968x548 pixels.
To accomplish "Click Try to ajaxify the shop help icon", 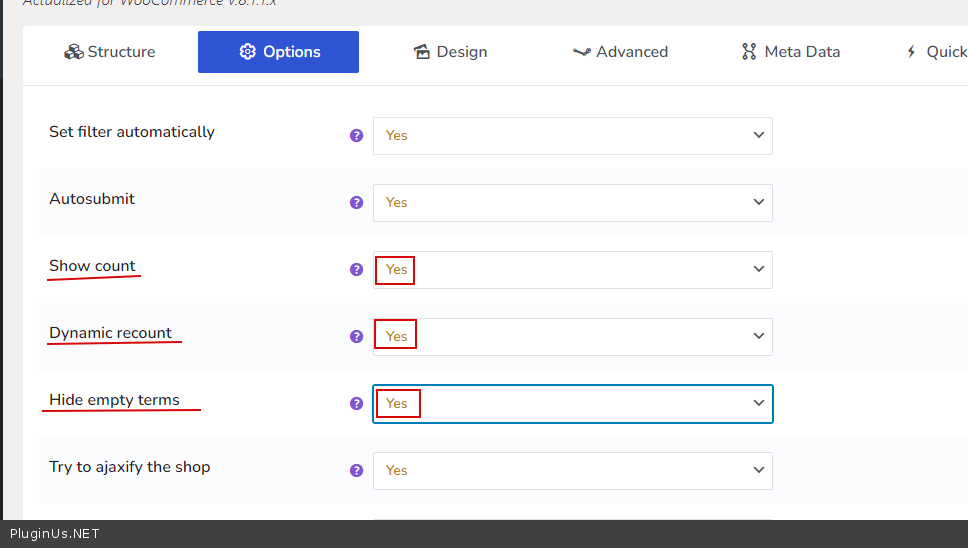I will [x=356, y=470].
